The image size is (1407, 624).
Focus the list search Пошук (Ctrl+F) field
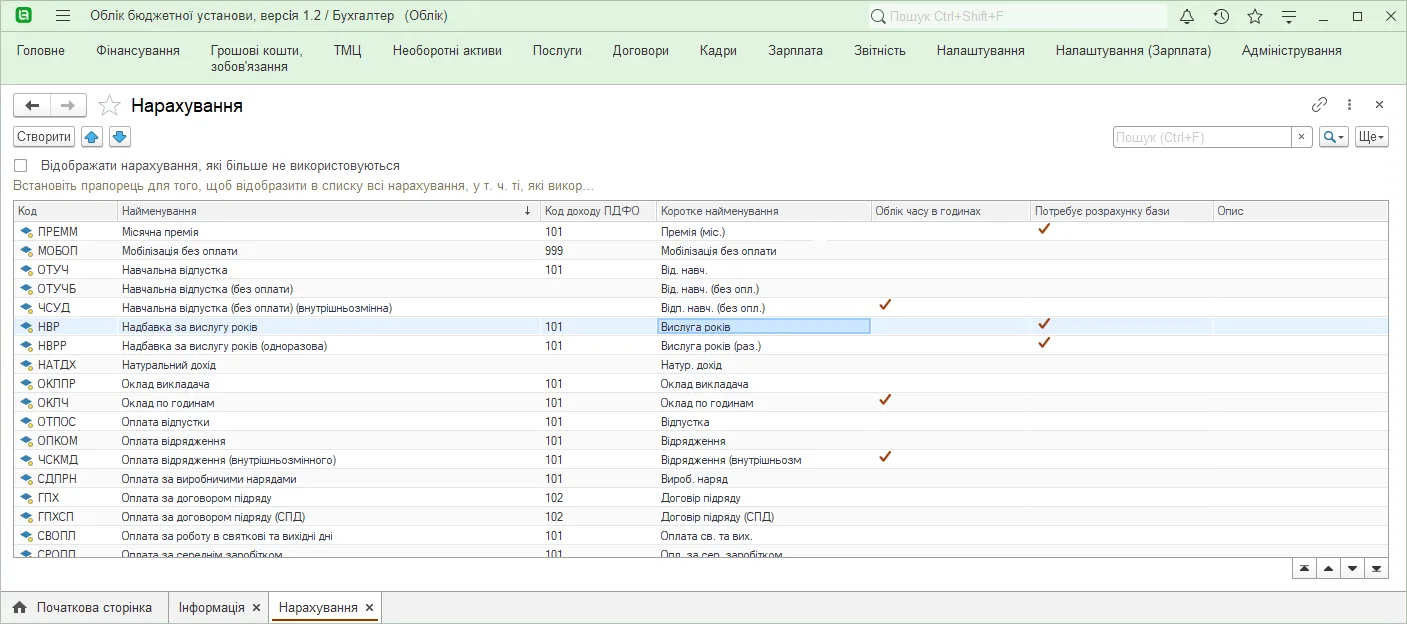(x=1202, y=137)
